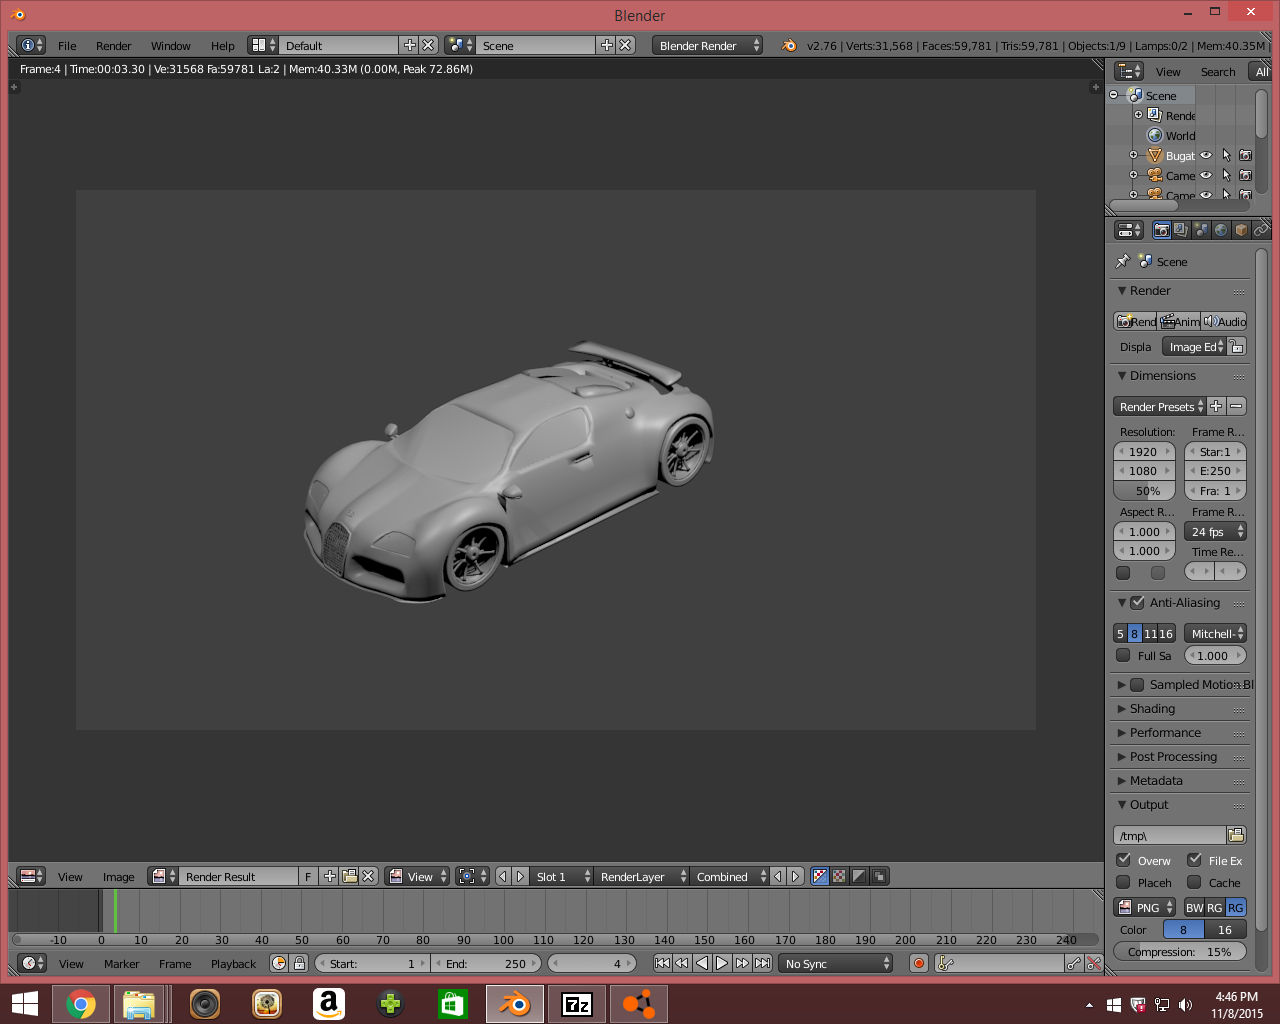Disable the Anti-Aliasing checkbox

[x=1137, y=602]
